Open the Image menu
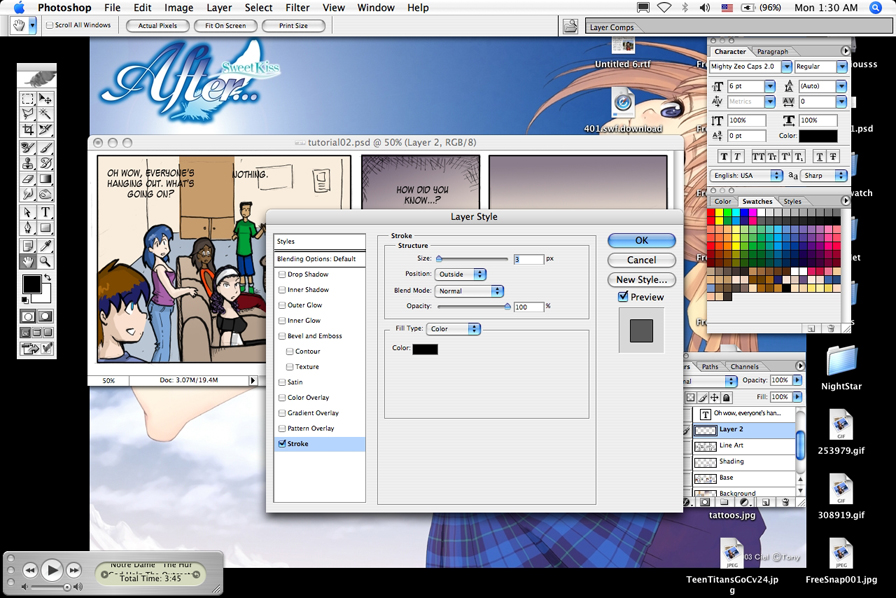This screenshot has width=896, height=598. (x=179, y=7)
